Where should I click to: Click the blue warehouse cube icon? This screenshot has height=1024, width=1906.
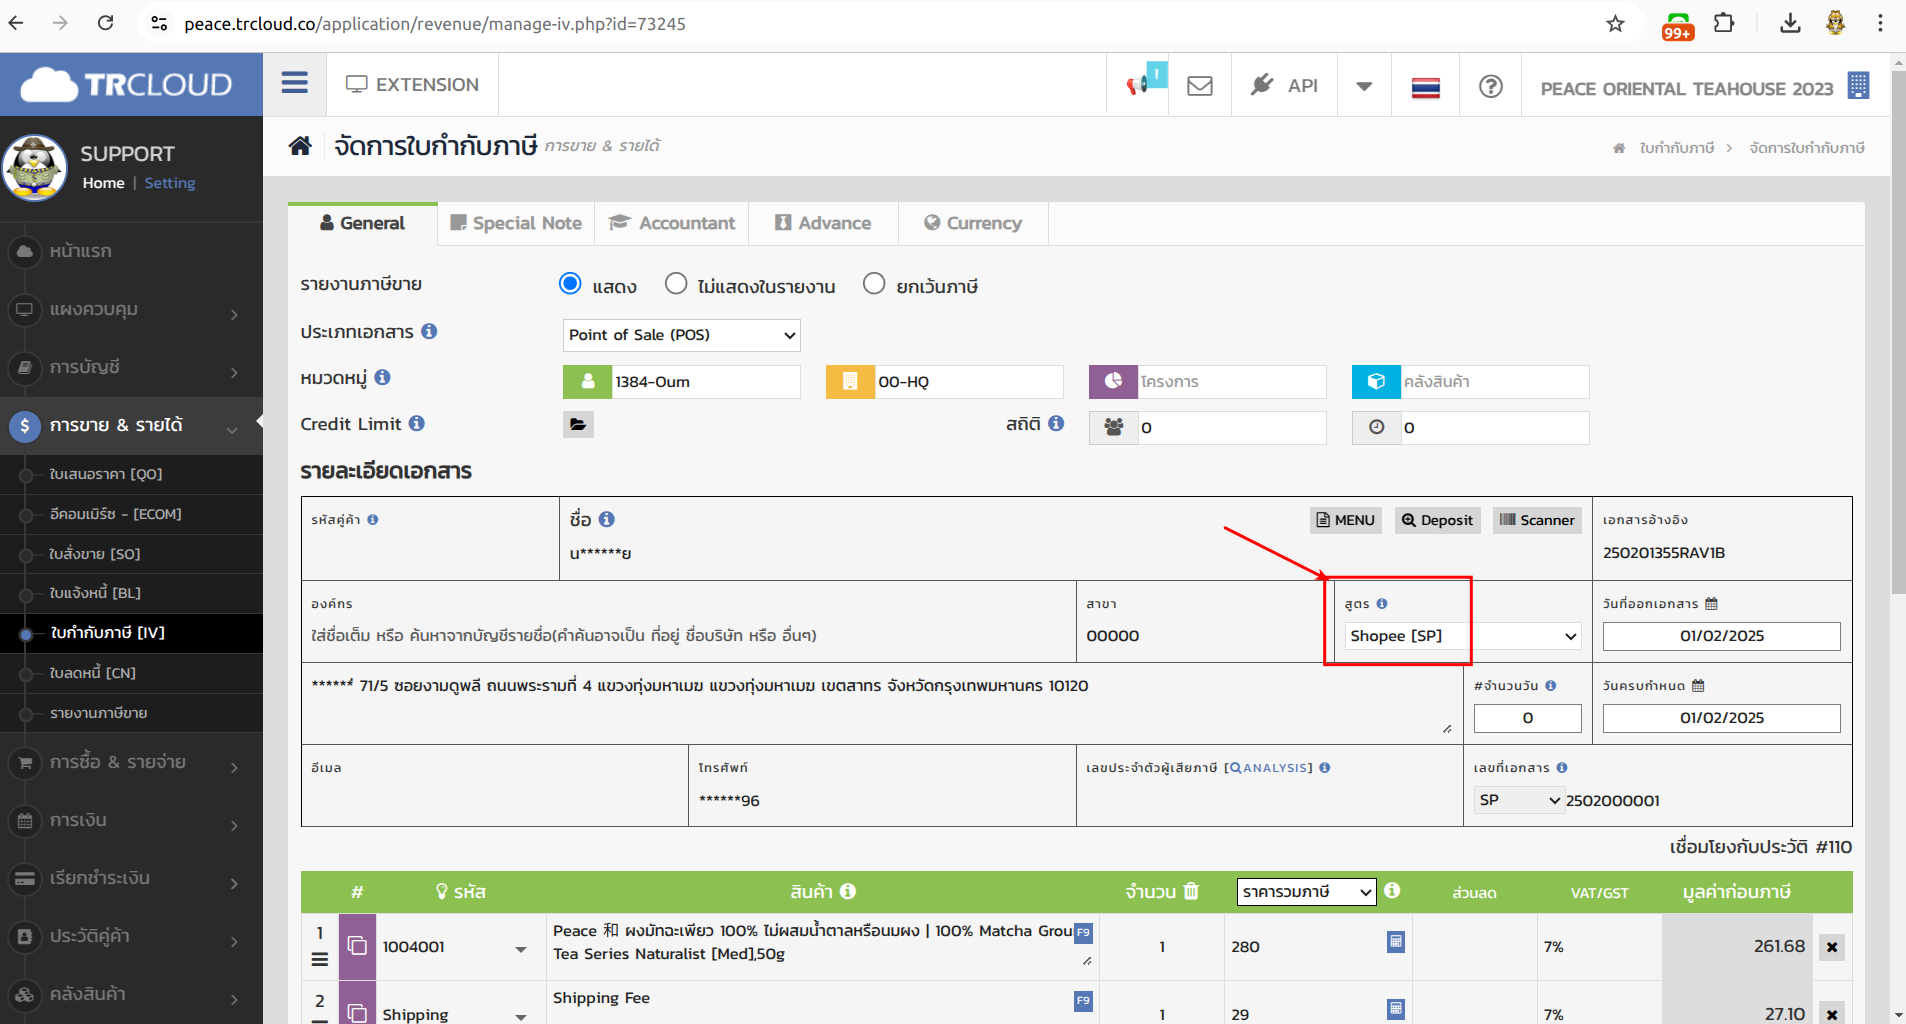1376,382
